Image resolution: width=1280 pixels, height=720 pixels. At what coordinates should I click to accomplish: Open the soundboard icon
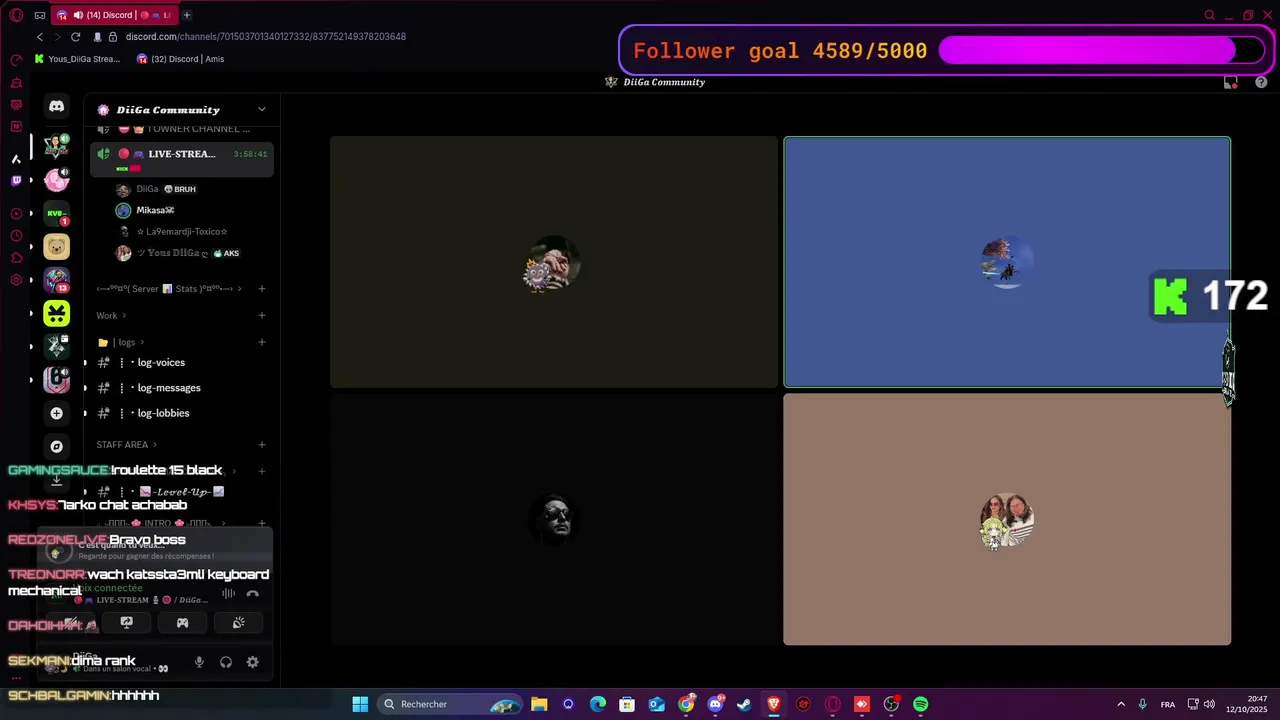[238, 623]
